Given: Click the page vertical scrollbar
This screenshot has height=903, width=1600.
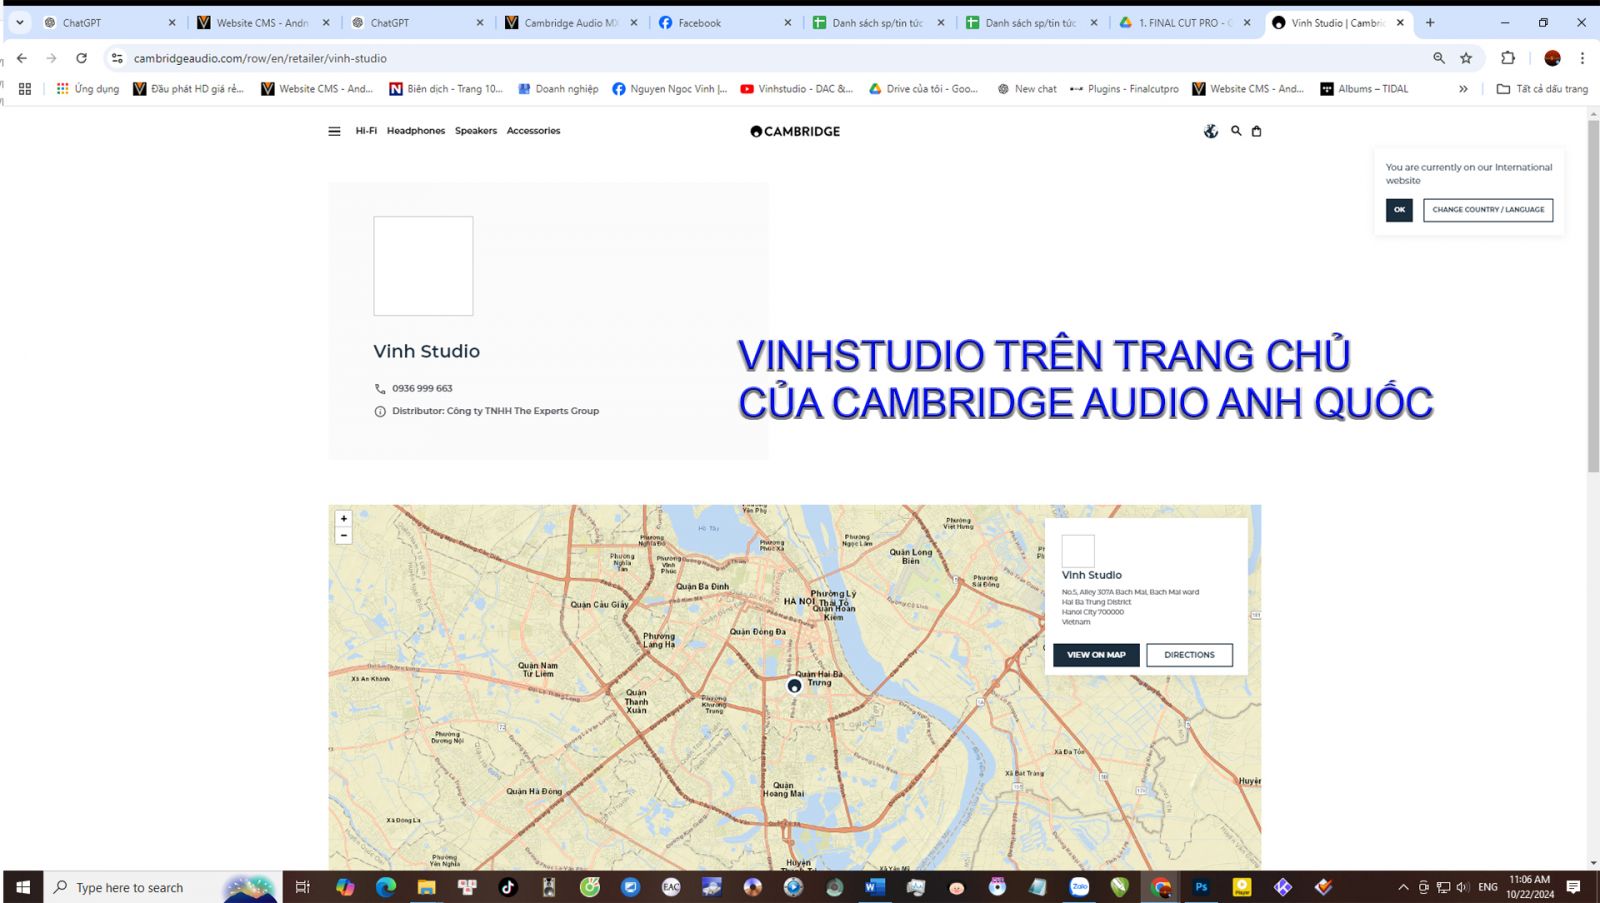Looking at the screenshot, I should click(1593, 297).
